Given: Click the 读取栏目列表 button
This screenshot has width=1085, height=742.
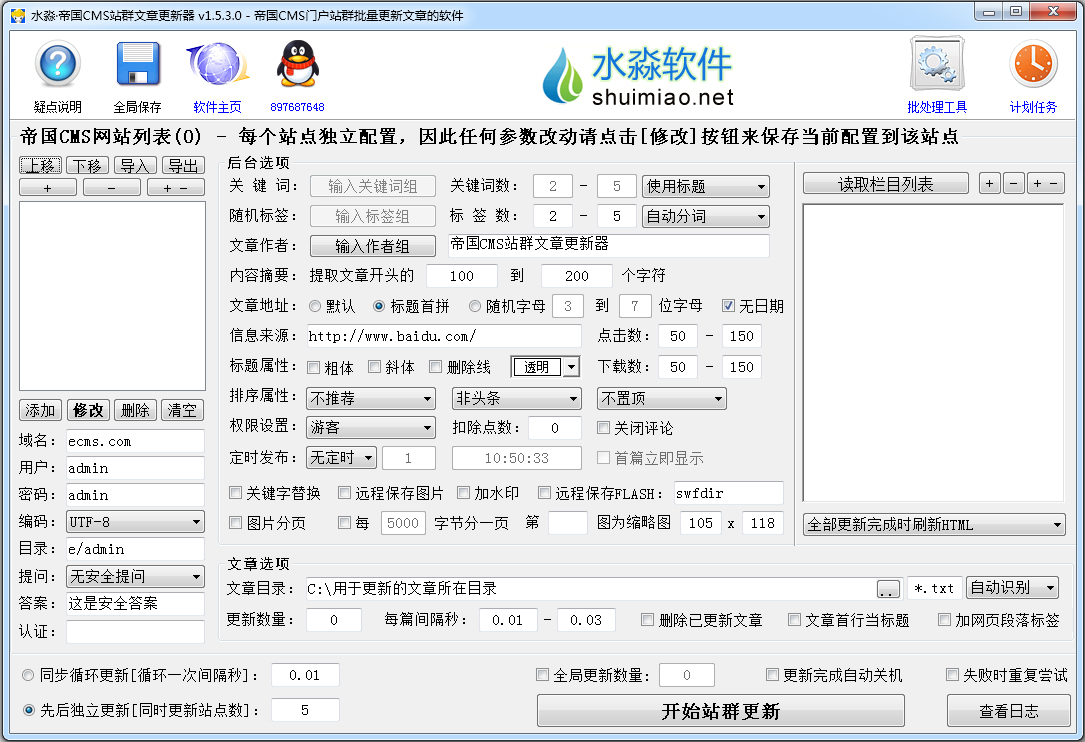Looking at the screenshot, I should [x=885, y=183].
